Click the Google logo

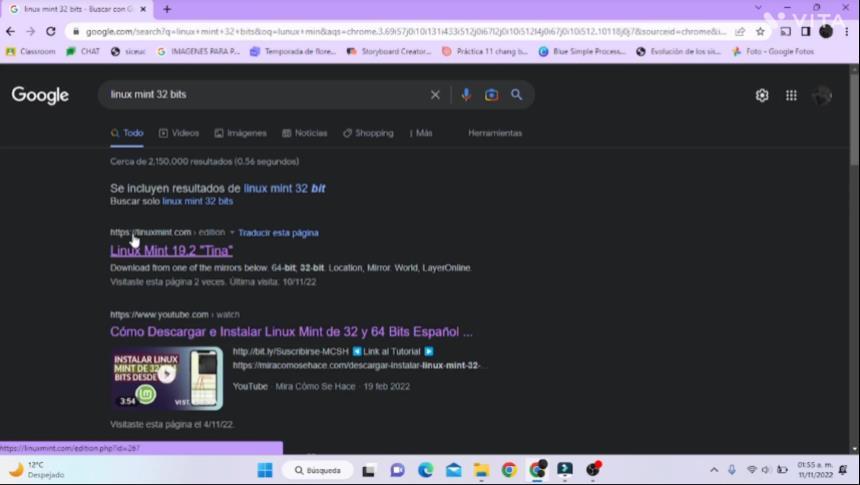[x=40, y=95]
